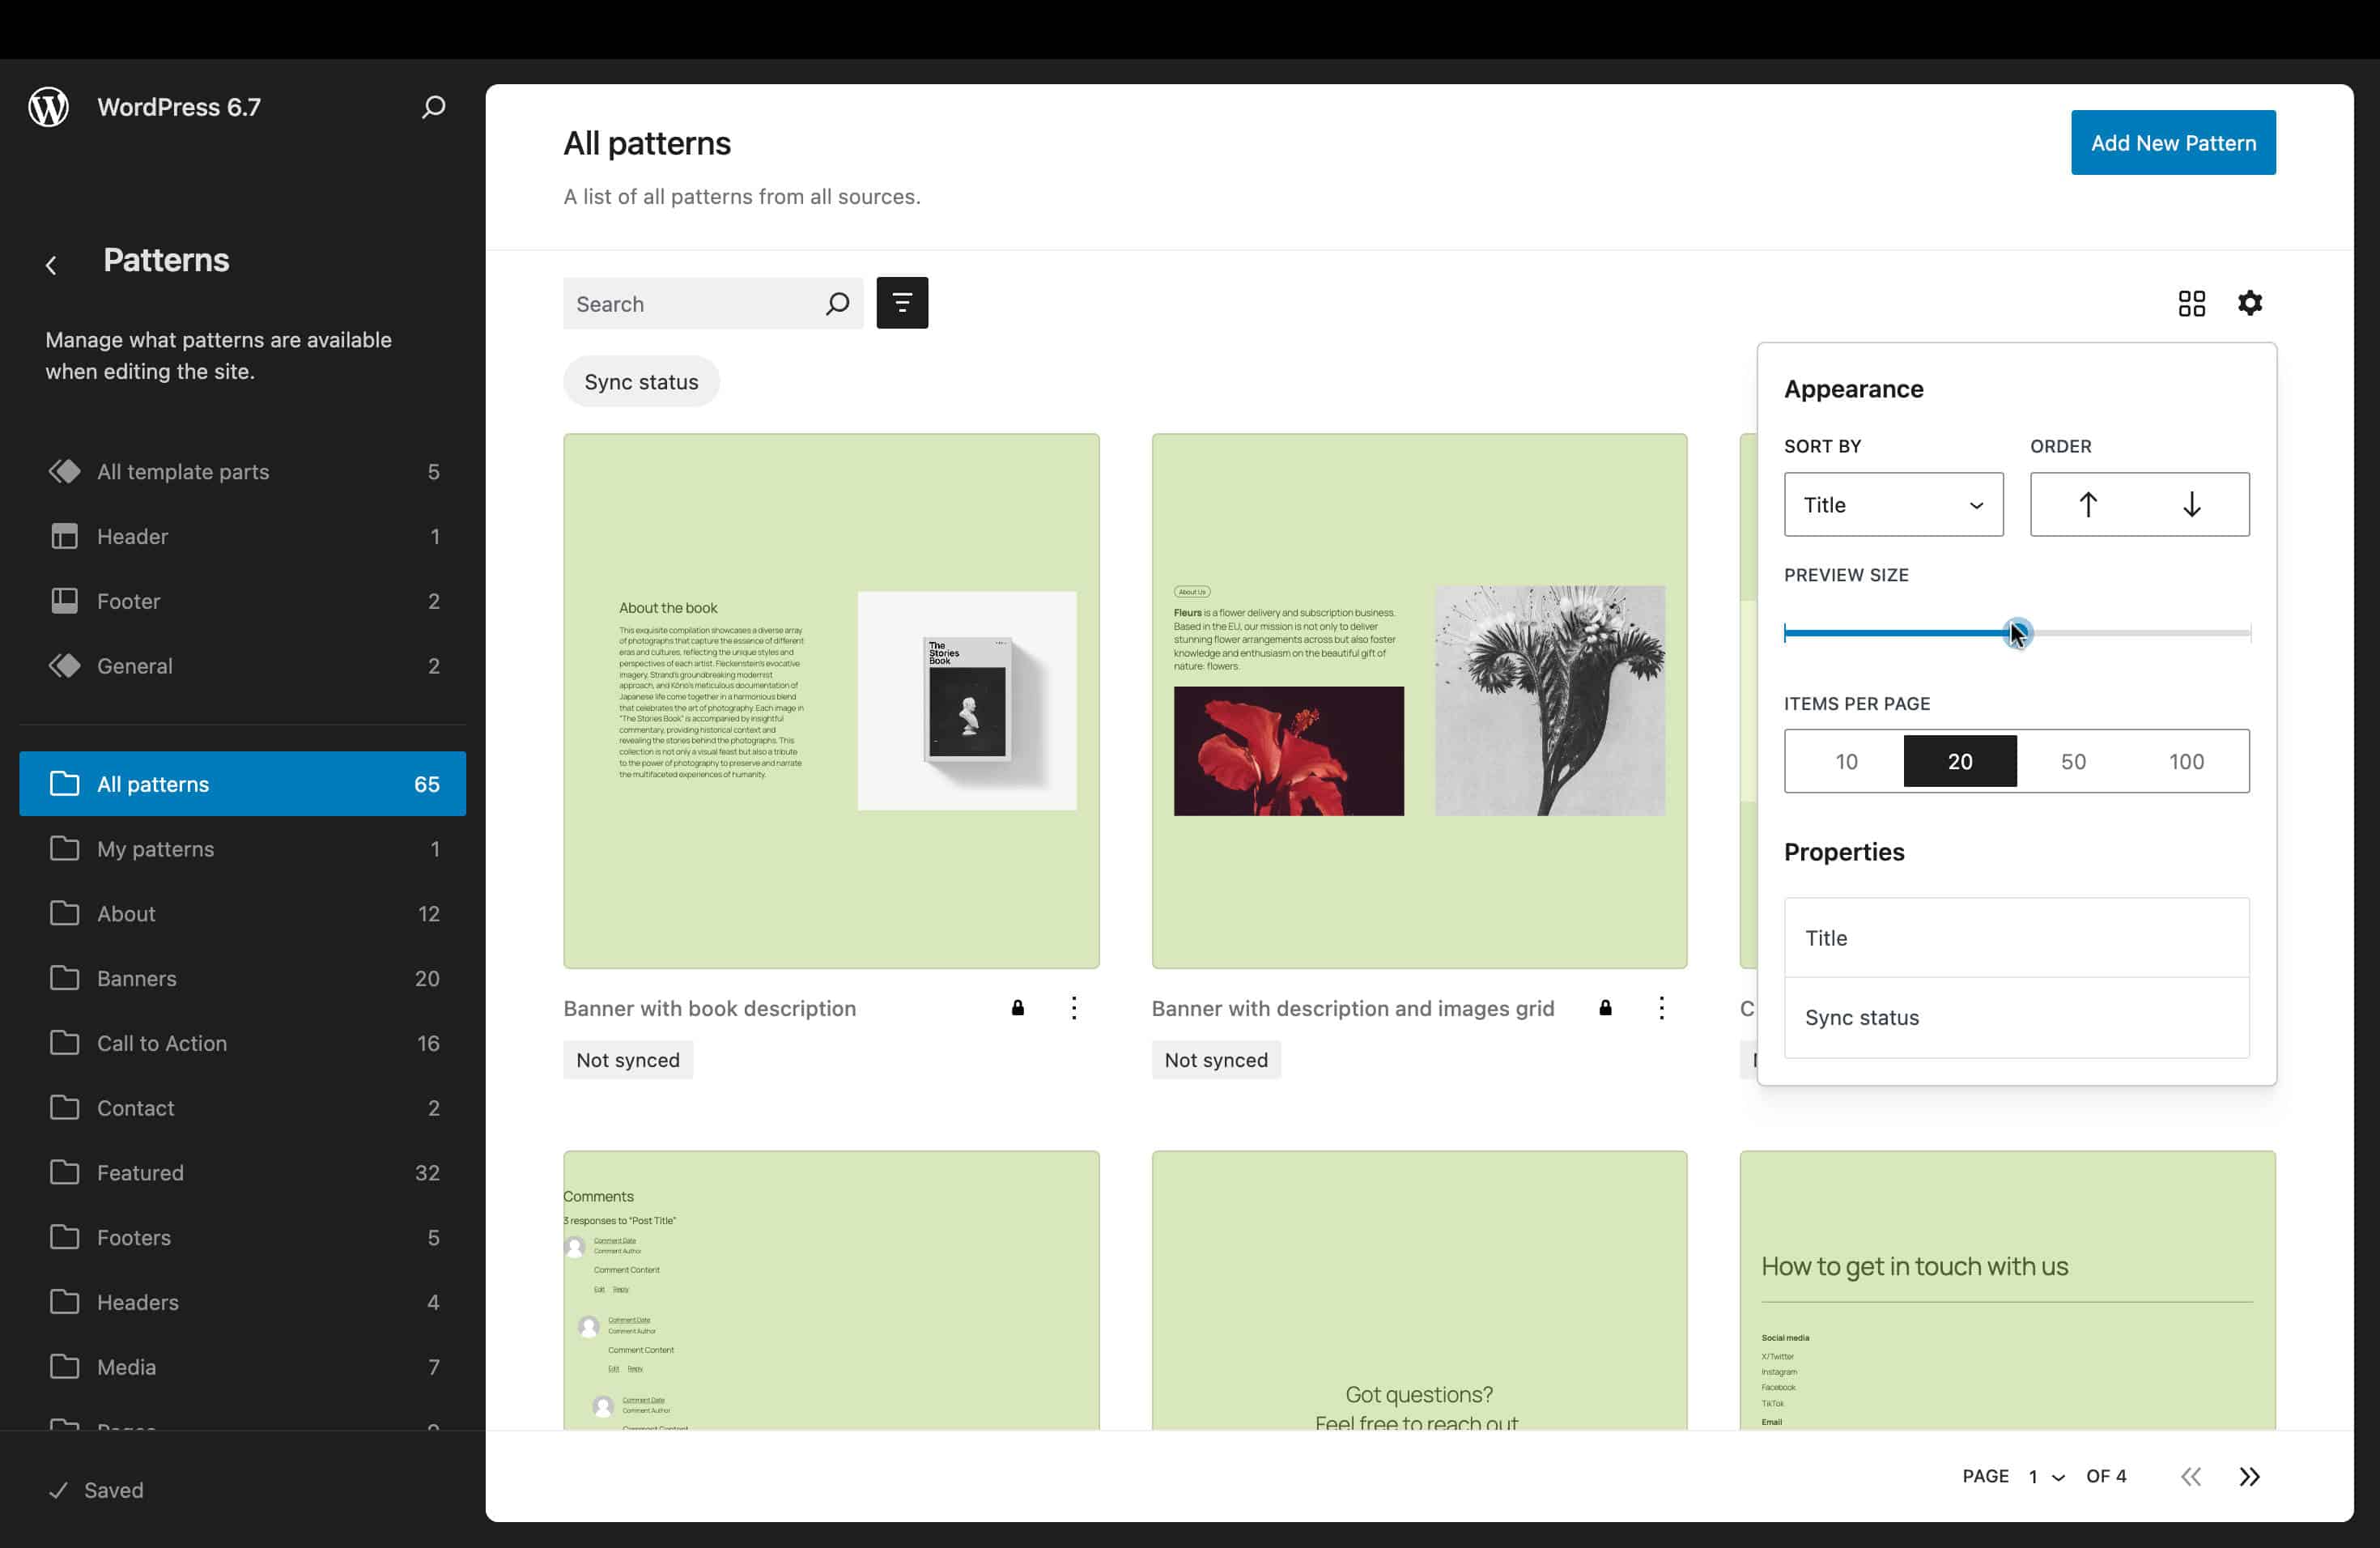Viewport: 2380px width, 1548px height.
Task: Open actions for Banner with description and images grid
Action: [1661, 1008]
